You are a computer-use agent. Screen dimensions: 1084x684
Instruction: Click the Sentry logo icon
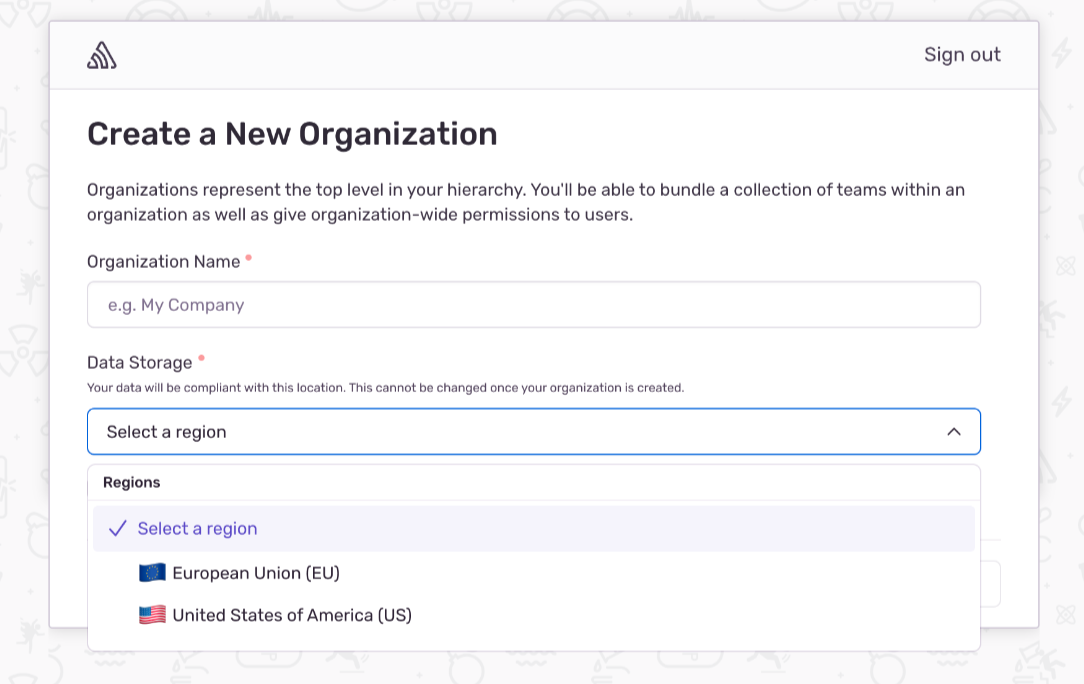pos(102,56)
